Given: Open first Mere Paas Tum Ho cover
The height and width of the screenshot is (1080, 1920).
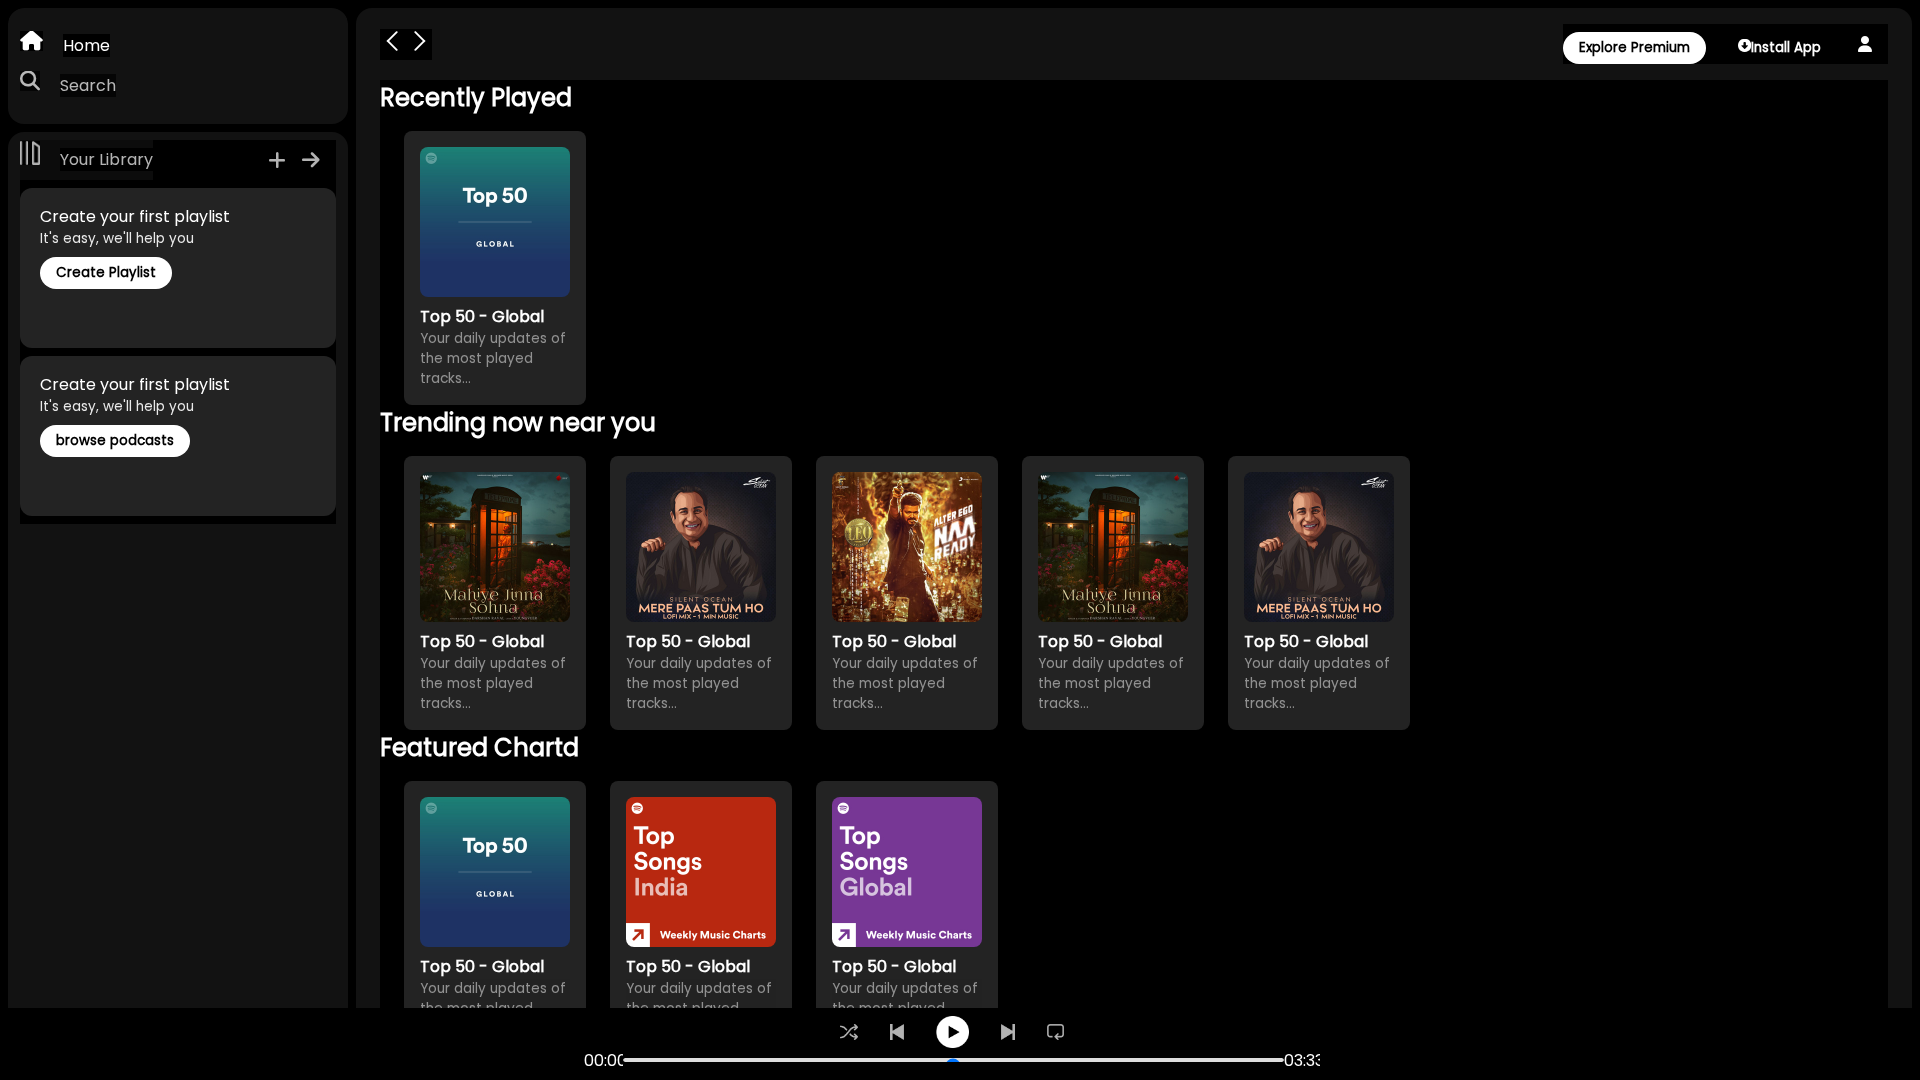Looking at the screenshot, I should click(701, 547).
